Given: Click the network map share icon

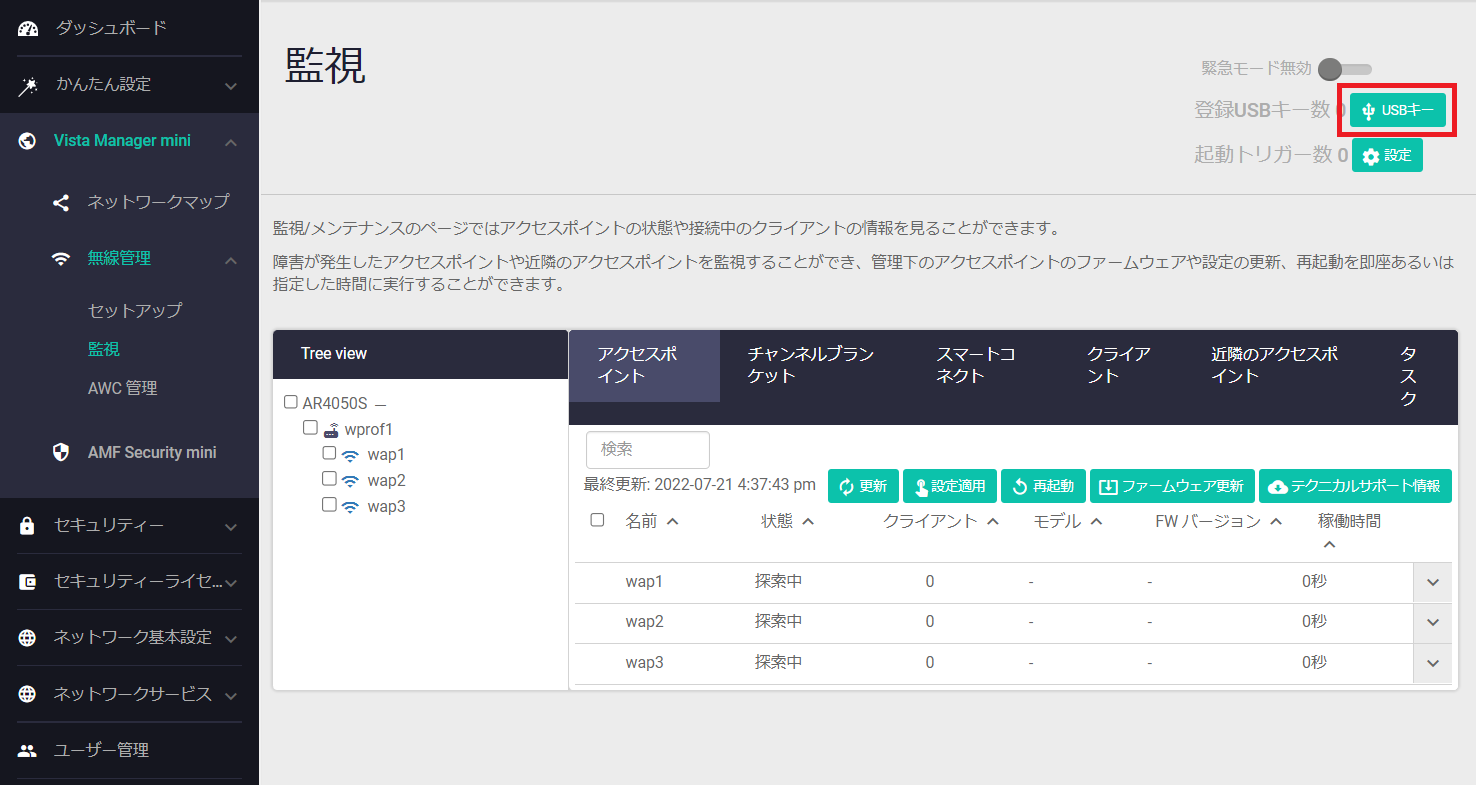Looking at the screenshot, I should coord(61,202).
